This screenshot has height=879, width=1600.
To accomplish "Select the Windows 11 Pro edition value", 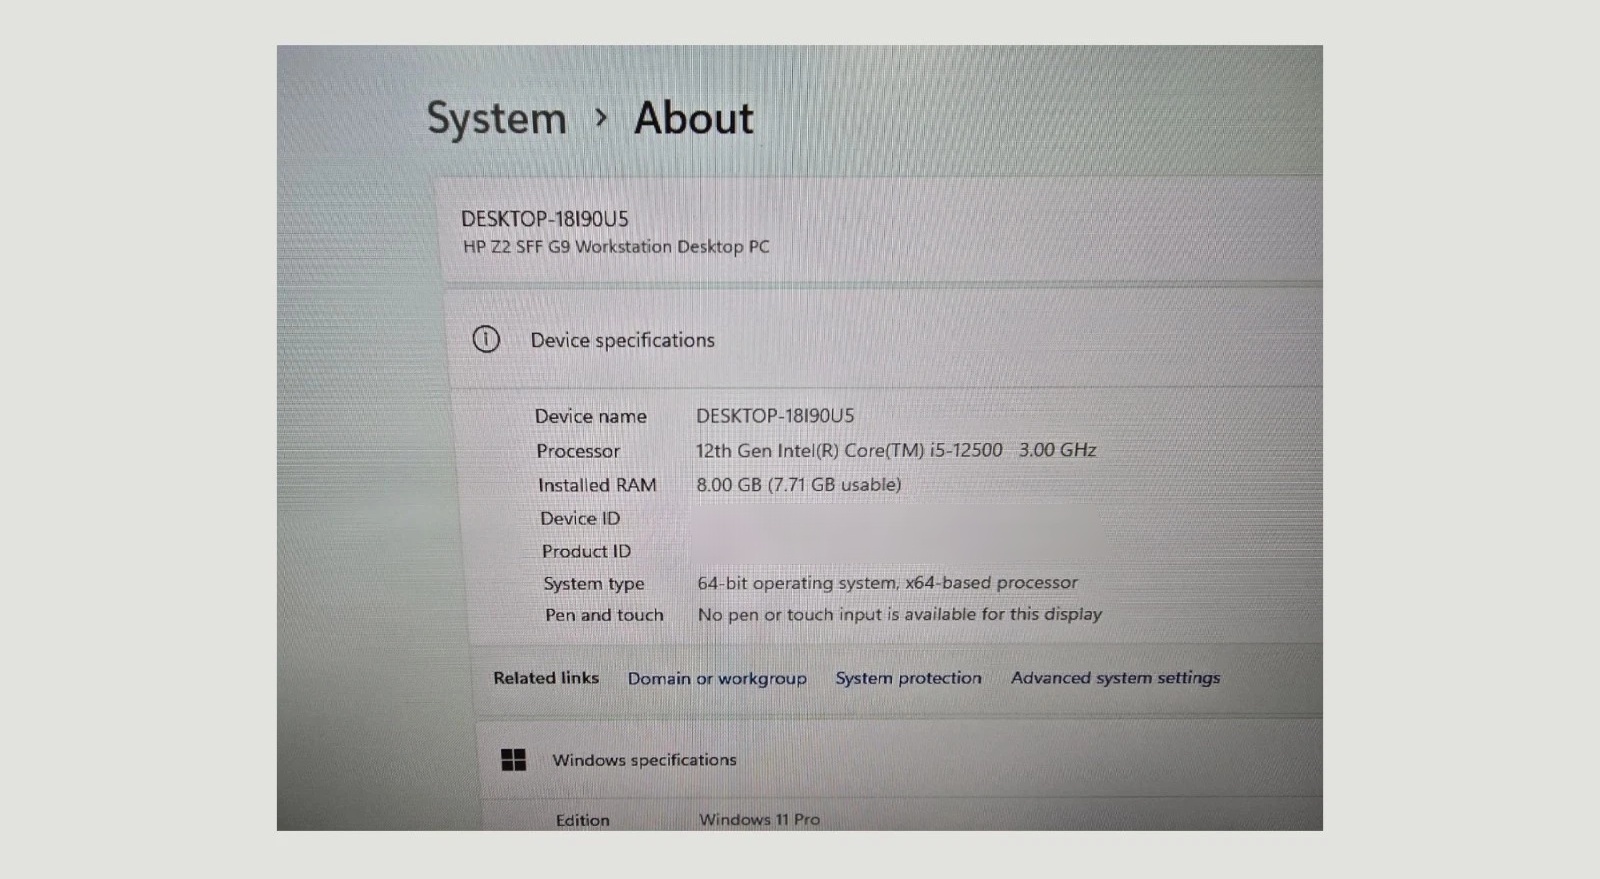I will tap(759, 820).
